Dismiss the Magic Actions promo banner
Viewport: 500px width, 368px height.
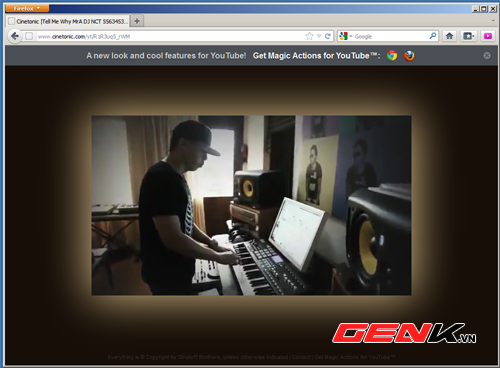(487, 56)
